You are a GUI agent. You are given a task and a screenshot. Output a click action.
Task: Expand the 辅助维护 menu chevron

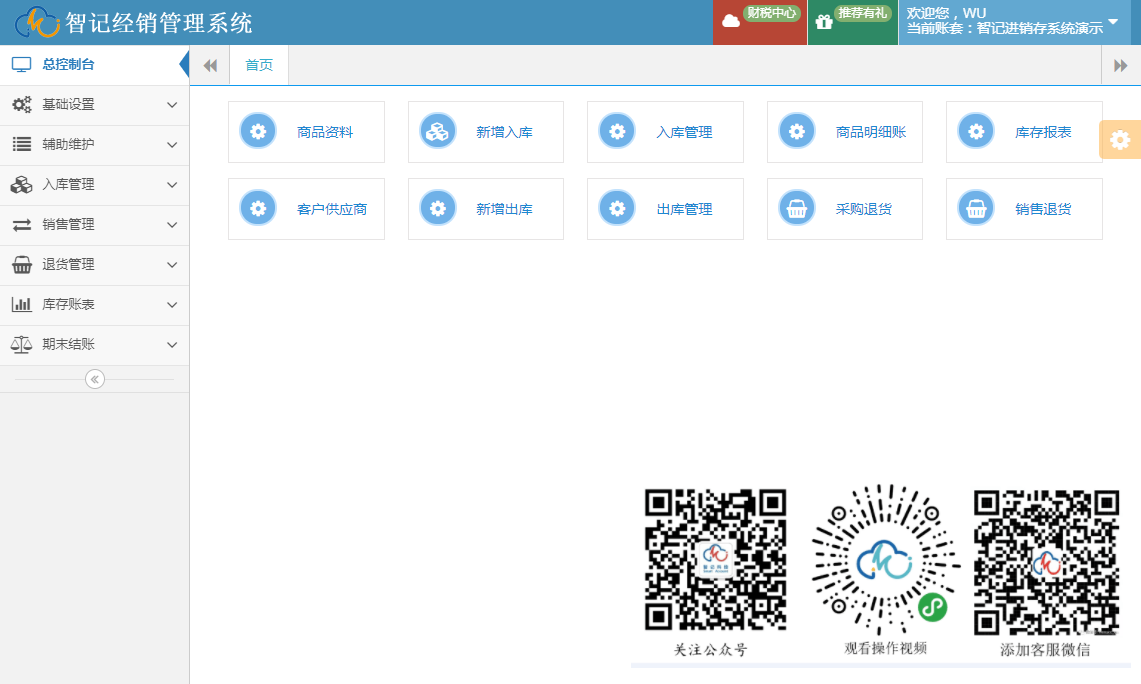[172, 145]
